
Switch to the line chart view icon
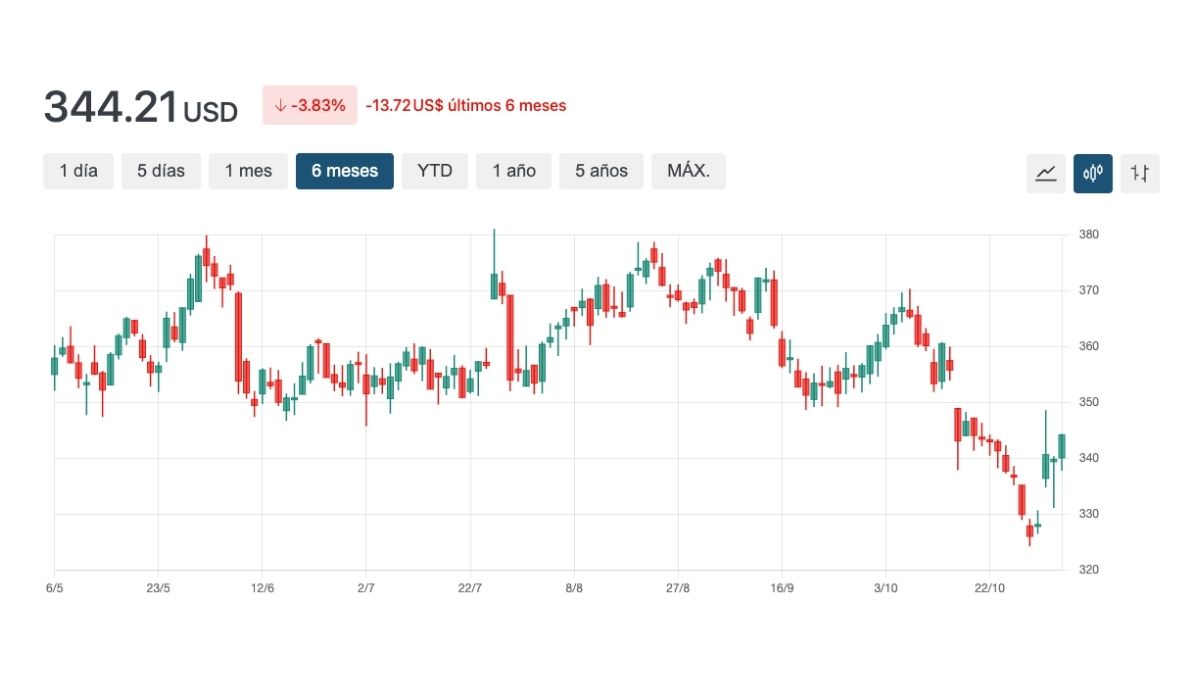pyautogui.click(x=1045, y=171)
